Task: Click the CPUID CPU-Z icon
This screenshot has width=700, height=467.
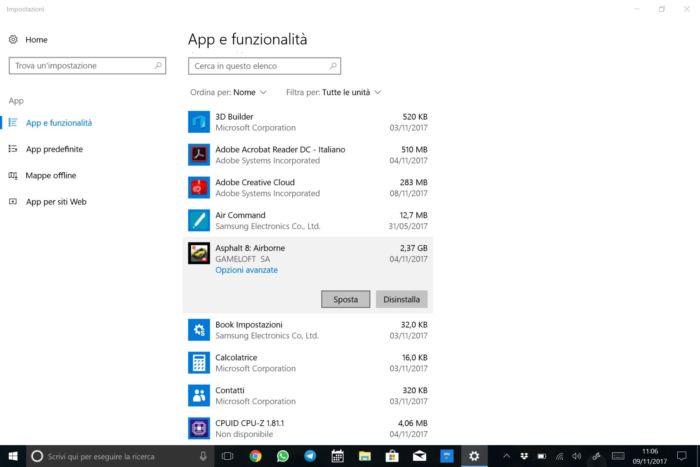Action: tap(199, 428)
